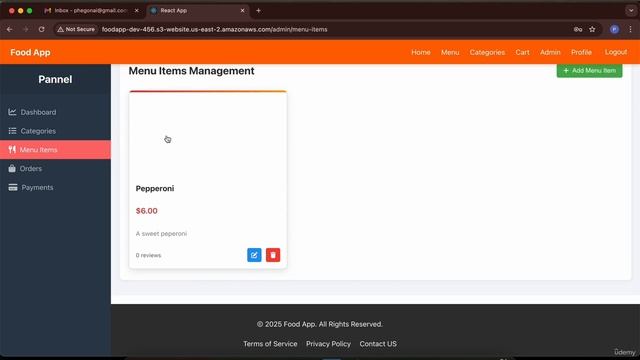Click the Orders bag icon in sidebar
This screenshot has height=360, width=640.
click(12, 168)
